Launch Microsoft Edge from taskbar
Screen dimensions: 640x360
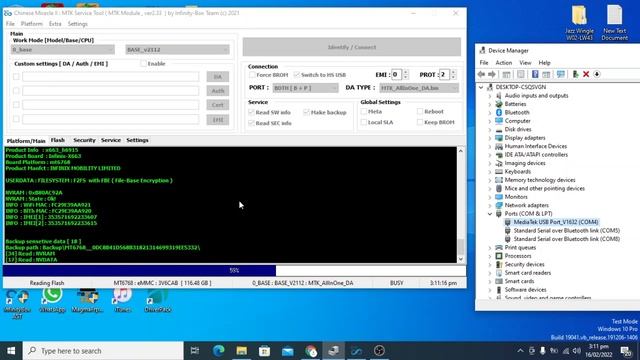[219, 351]
